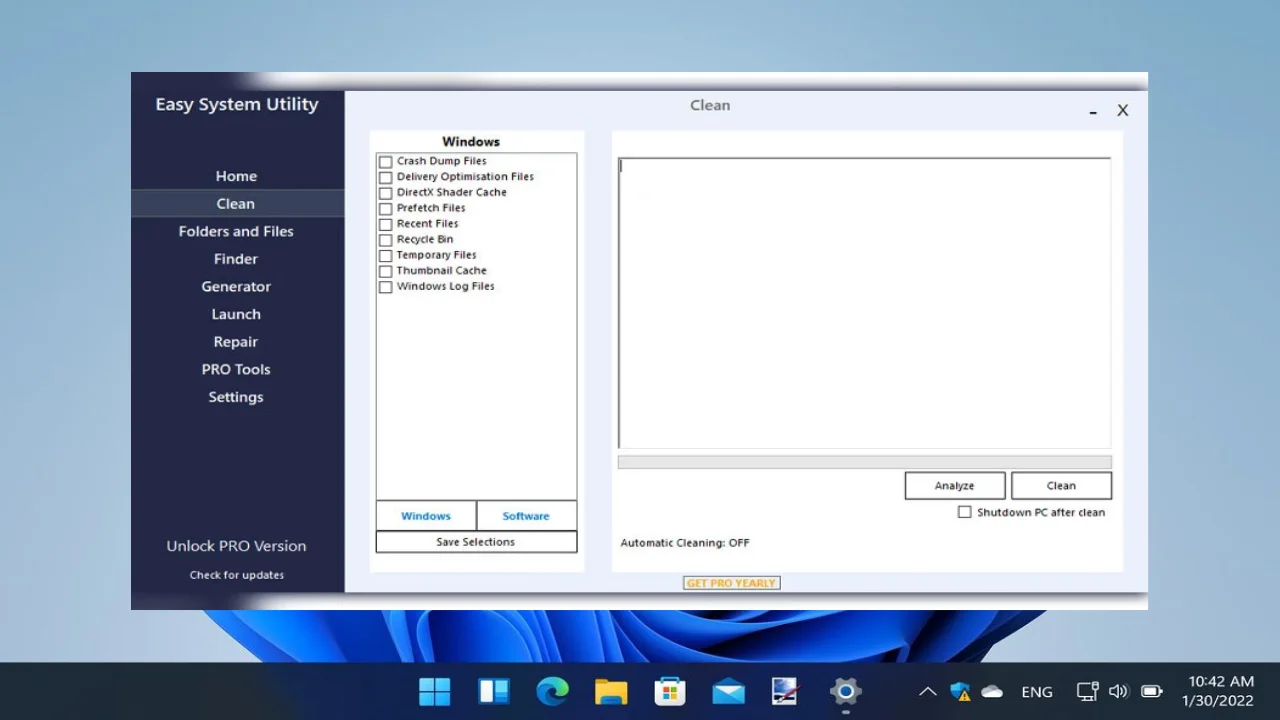This screenshot has width=1280, height=720.
Task: Open the Easy System Utility taskbar icon
Action: click(786, 691)
